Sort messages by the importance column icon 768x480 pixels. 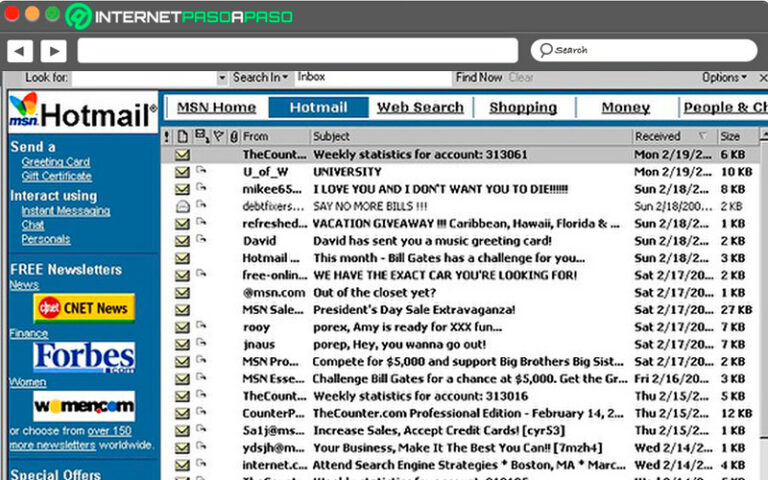tap(167, 136)
